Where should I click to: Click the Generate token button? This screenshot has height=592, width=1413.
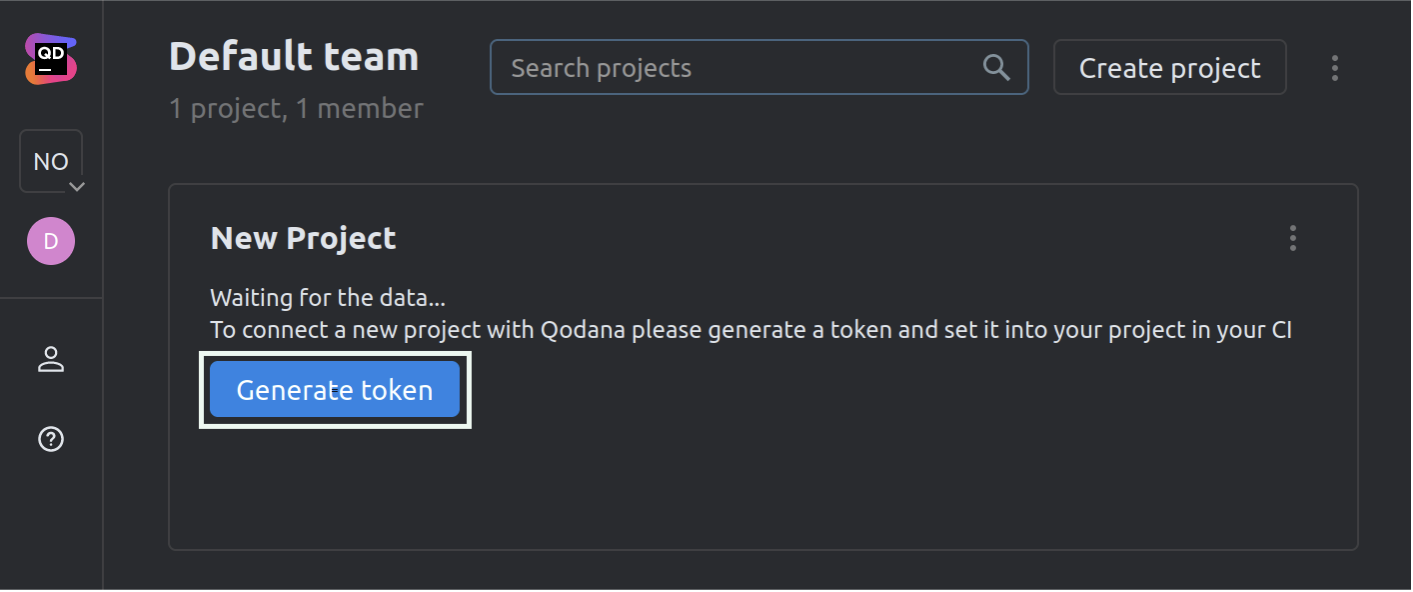point(334,390)
